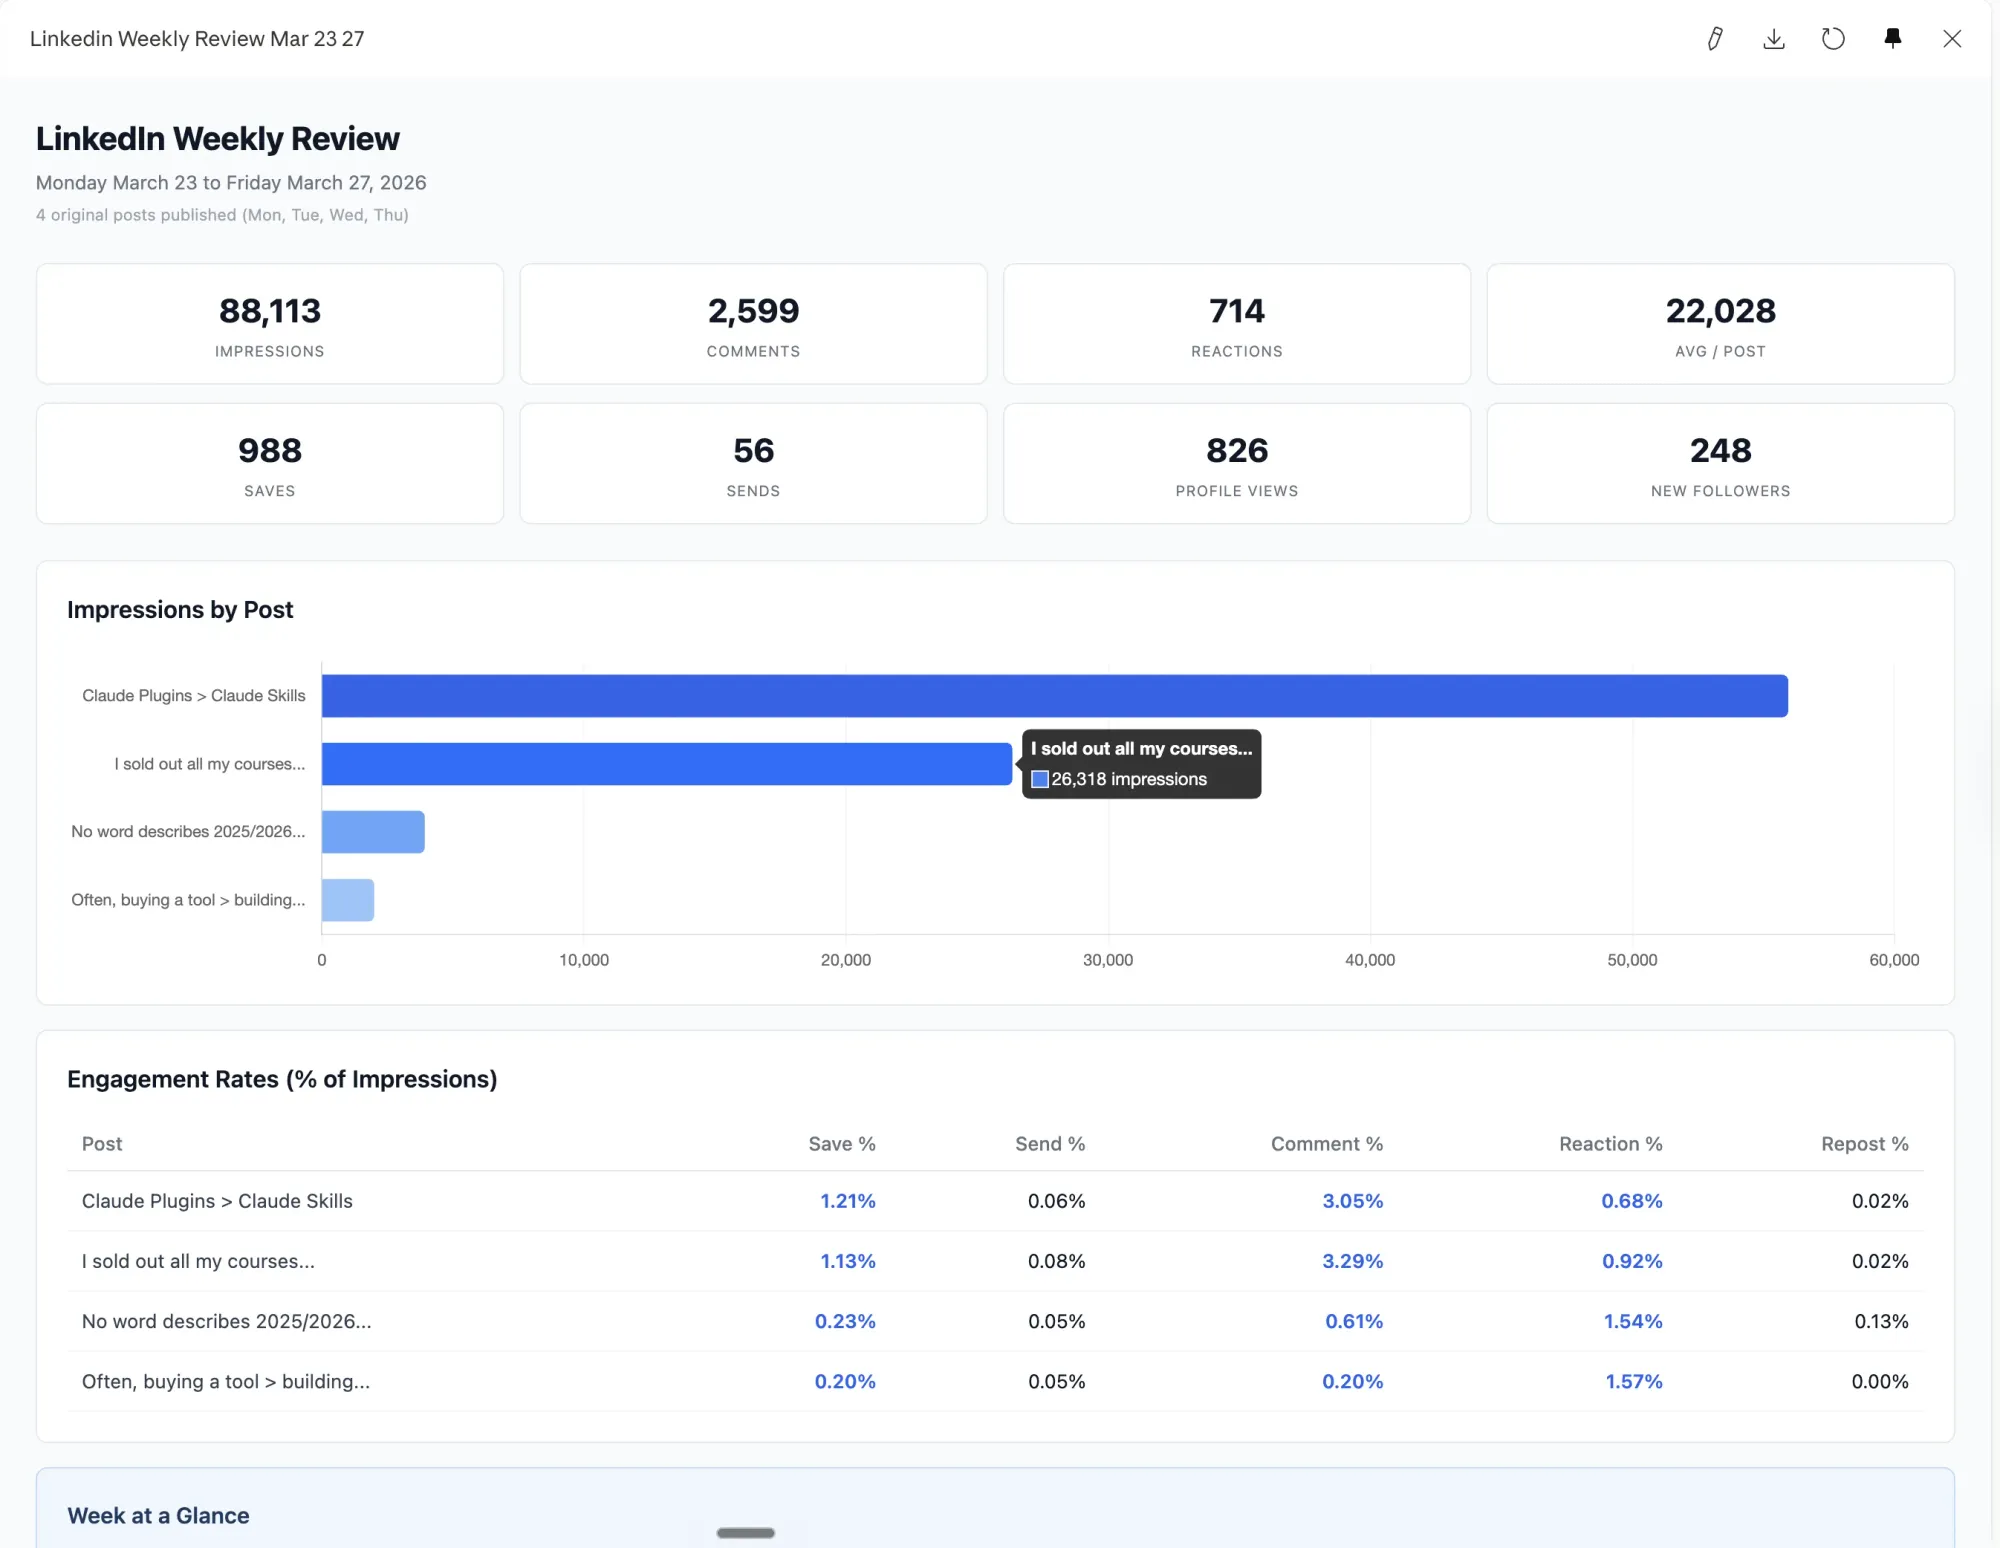The height and width of the screenshot is (1548, 2000).
Task: Click the 0.23% save rate value
Action: [845, 1321]
